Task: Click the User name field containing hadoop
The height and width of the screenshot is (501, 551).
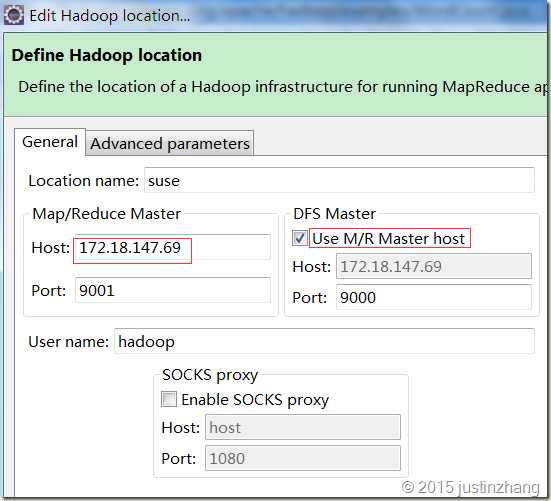Action: tap(324, 341)
